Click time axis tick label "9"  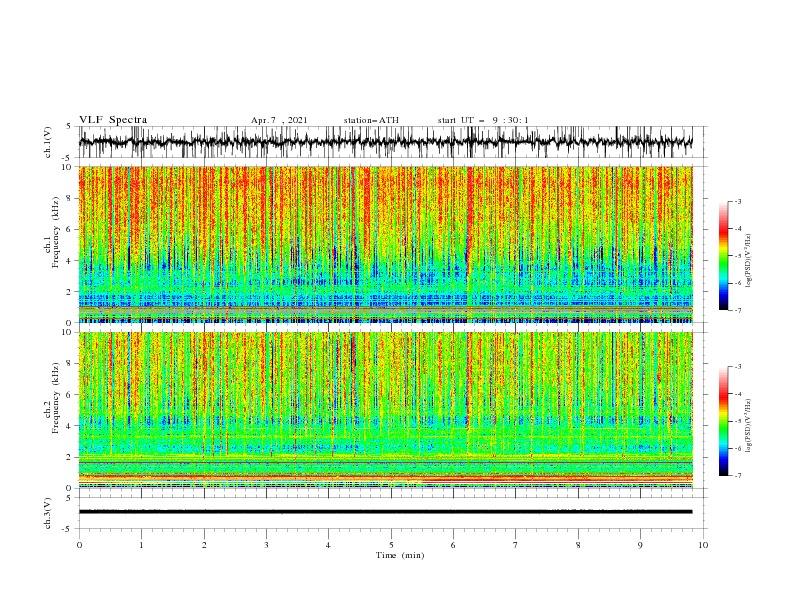coord(640,545)
